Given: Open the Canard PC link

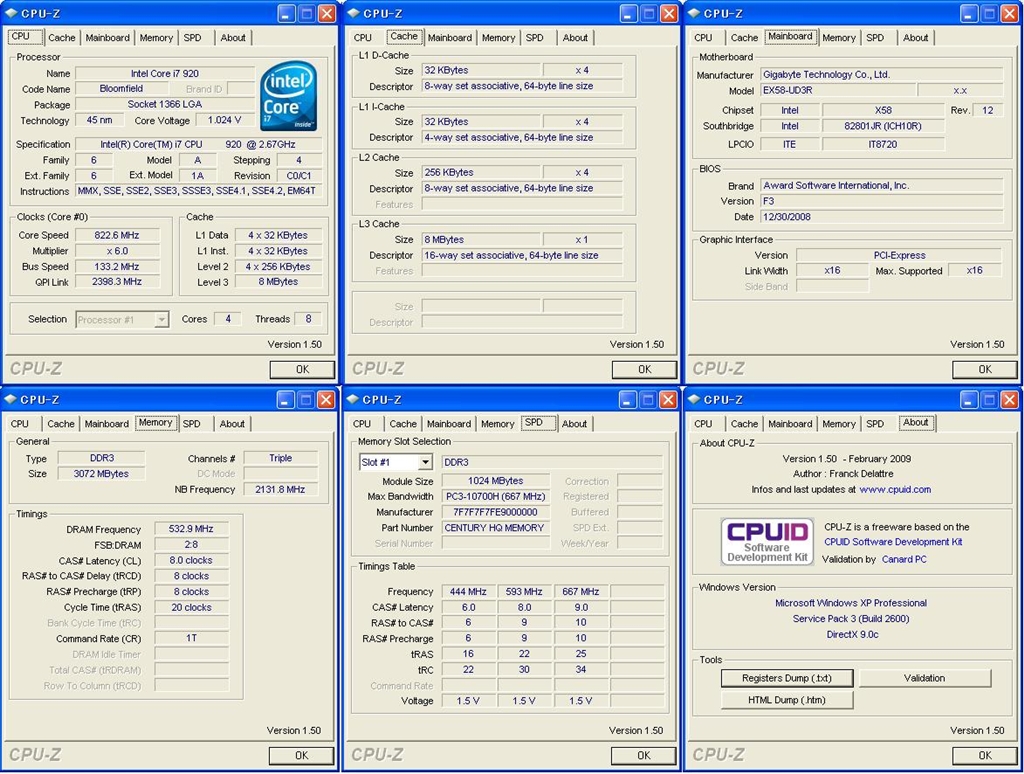Looking at the screenshot, I should coord(904,559).
